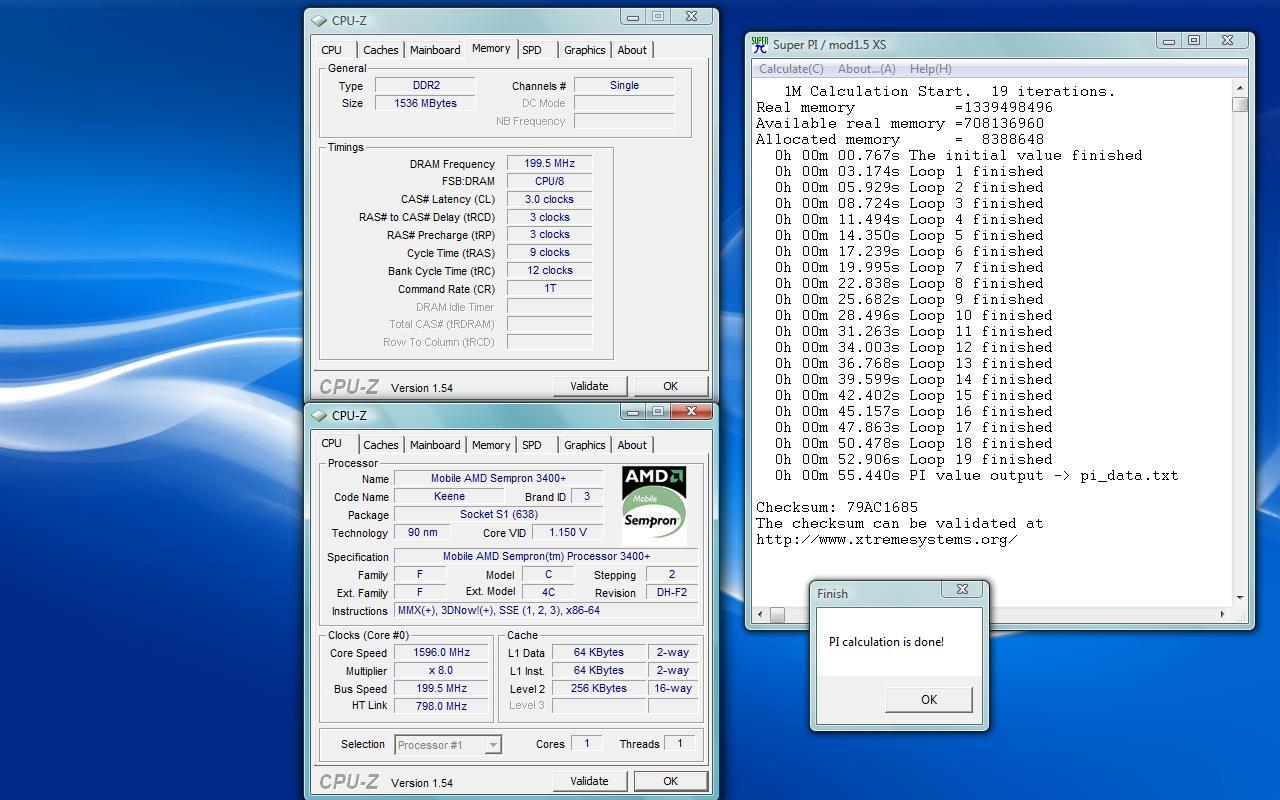Screen dimensions: 1280x800
Task: Click the Super PI vertical scrollbar thumb
Action: pos(1240,104)
